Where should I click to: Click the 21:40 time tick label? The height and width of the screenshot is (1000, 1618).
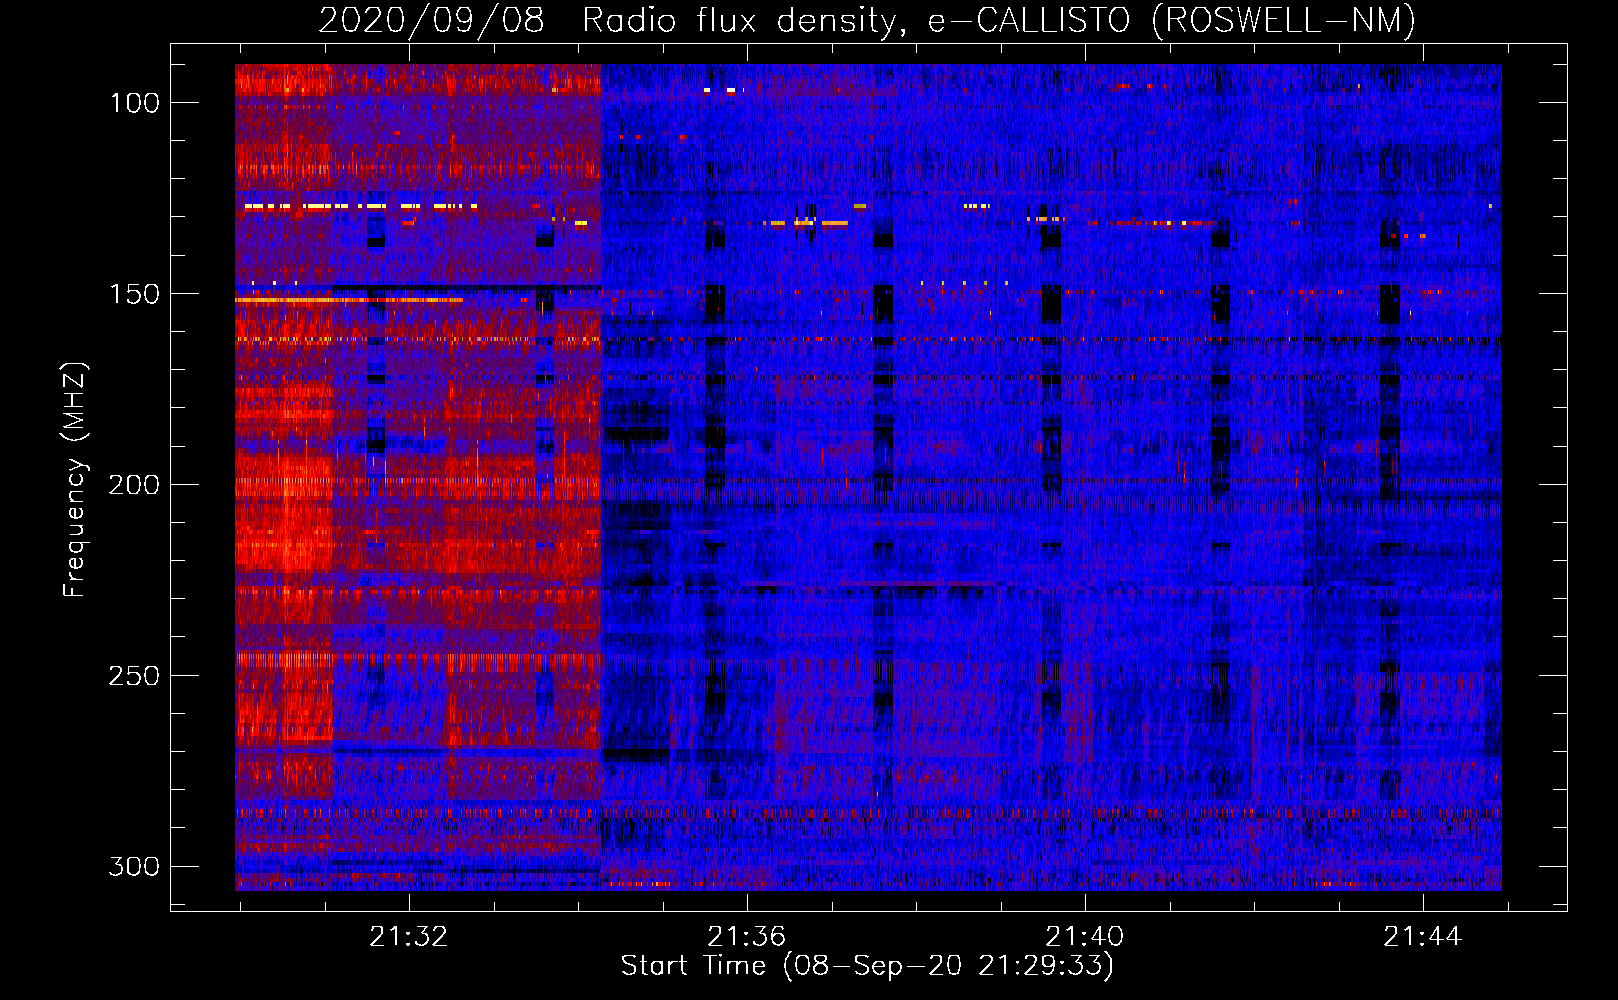click(1085, 937)
